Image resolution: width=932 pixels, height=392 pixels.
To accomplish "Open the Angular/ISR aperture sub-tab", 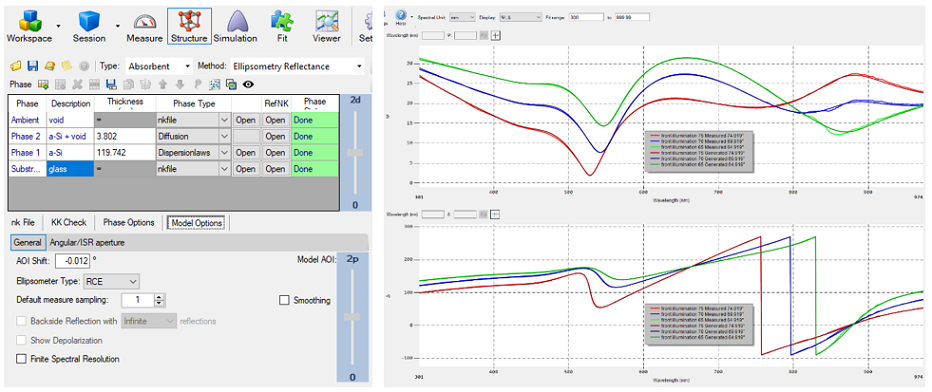I will 87,242.
